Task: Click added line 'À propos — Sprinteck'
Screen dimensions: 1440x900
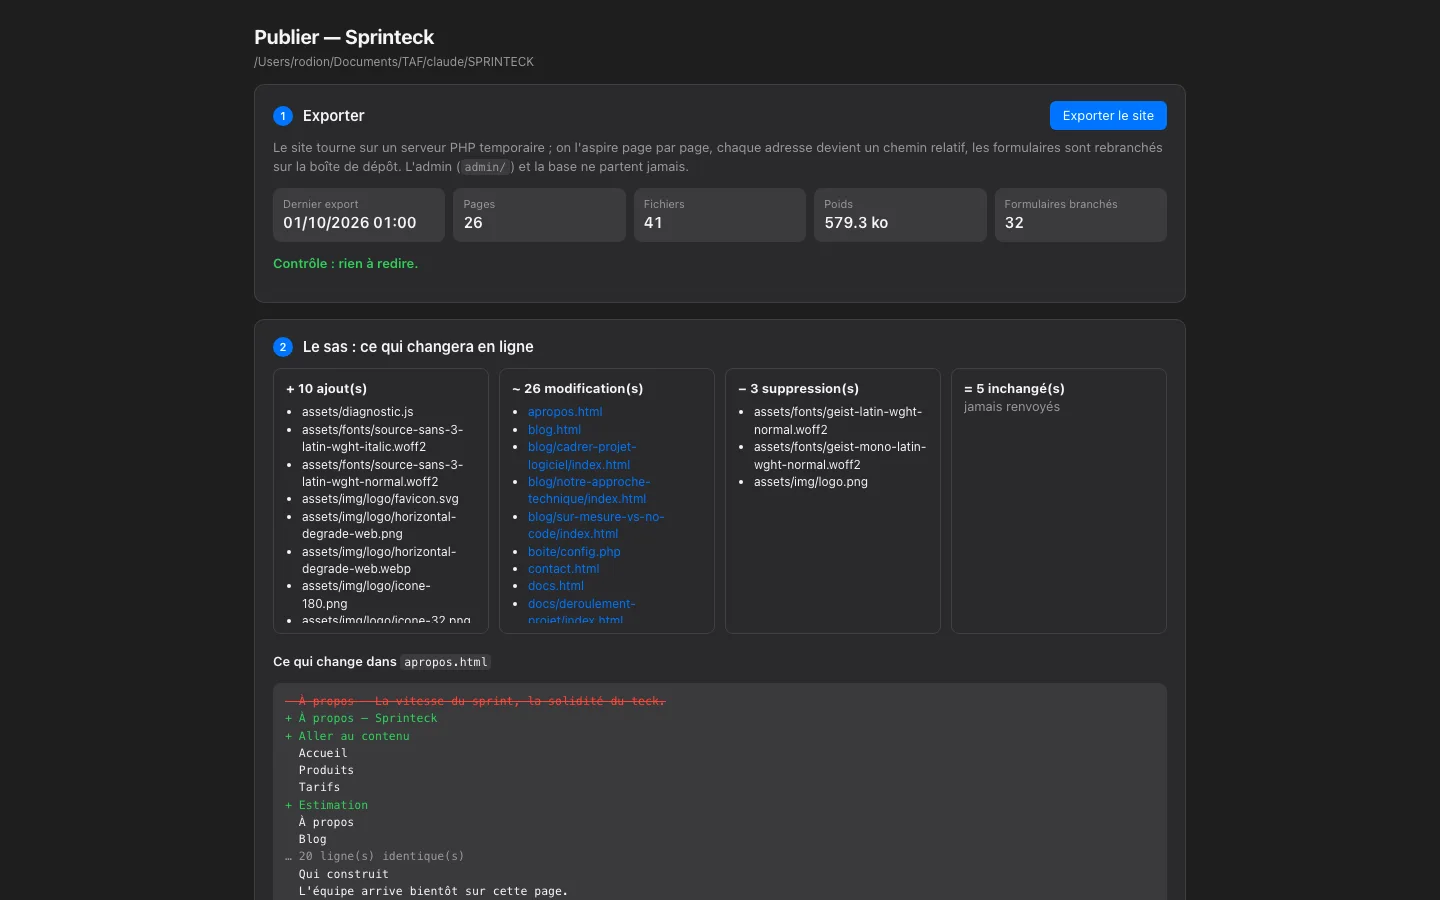Action: point(361,718)
